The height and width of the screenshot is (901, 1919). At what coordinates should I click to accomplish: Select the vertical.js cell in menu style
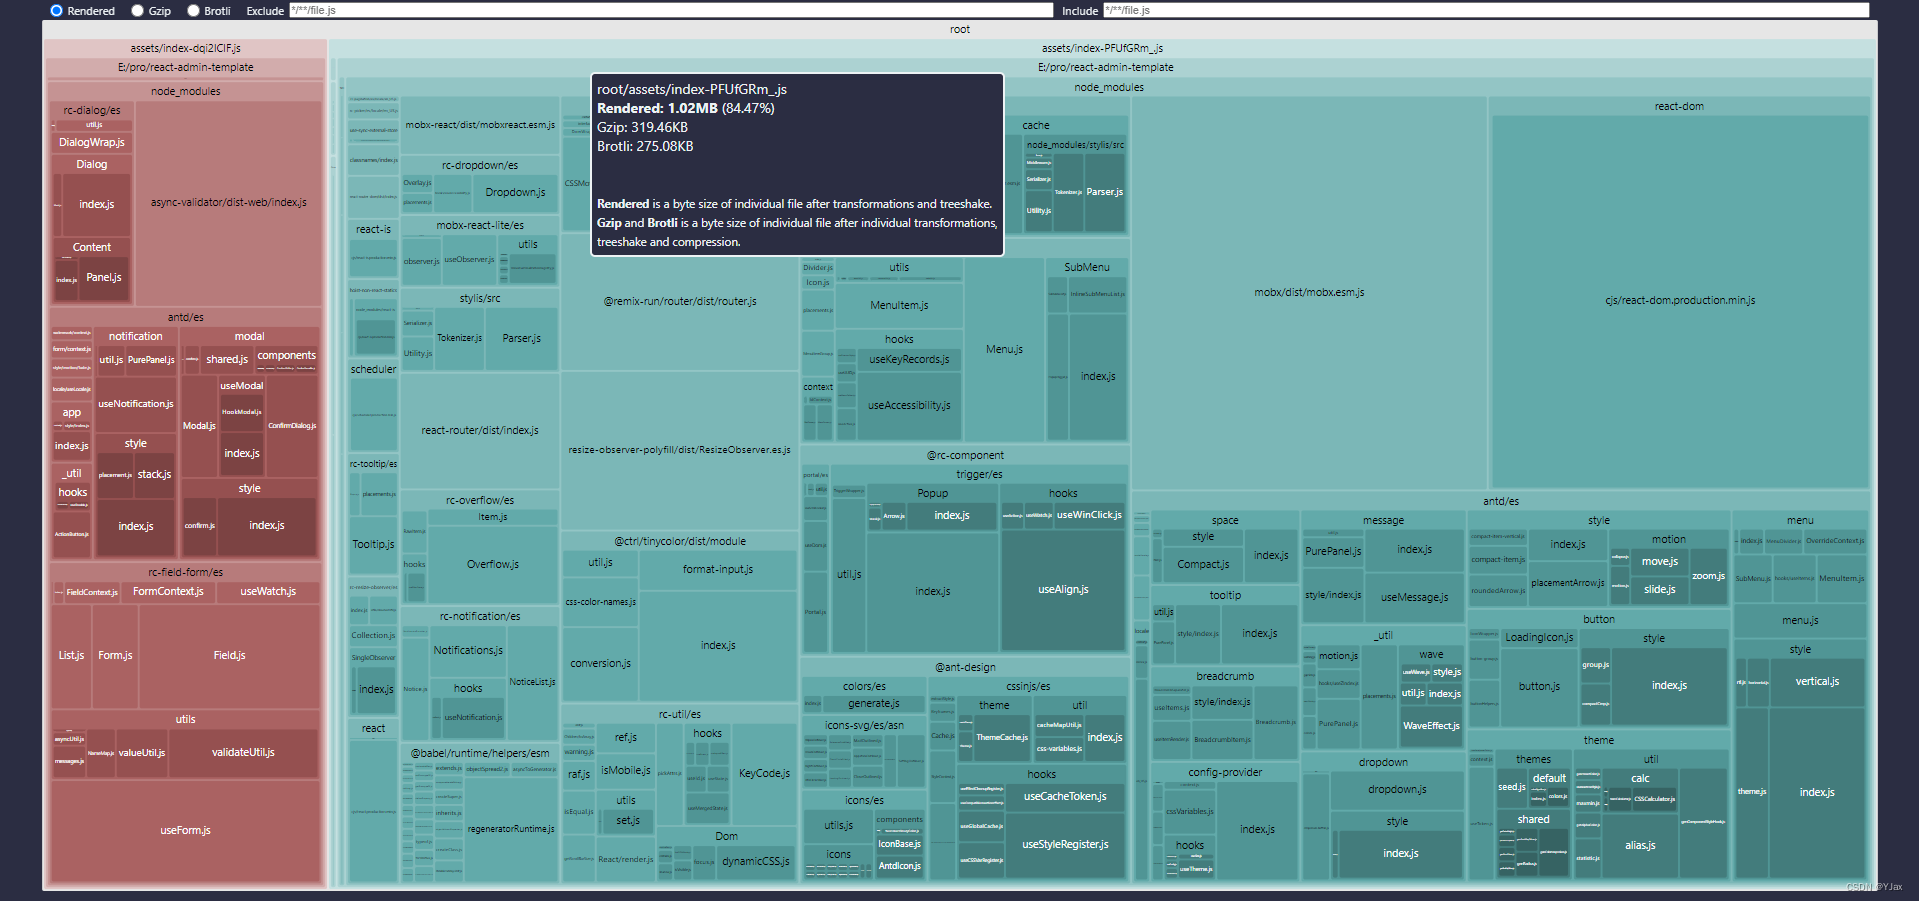[1817, 682]
